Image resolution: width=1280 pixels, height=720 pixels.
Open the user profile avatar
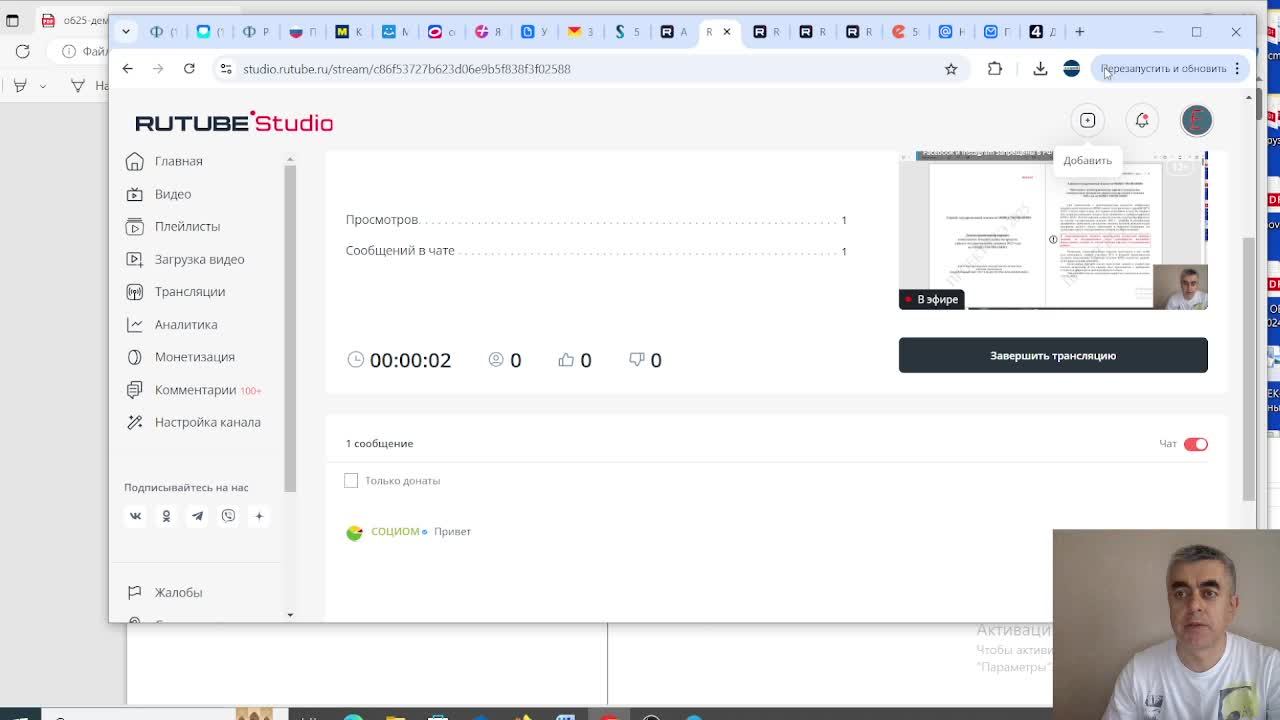1196,120
